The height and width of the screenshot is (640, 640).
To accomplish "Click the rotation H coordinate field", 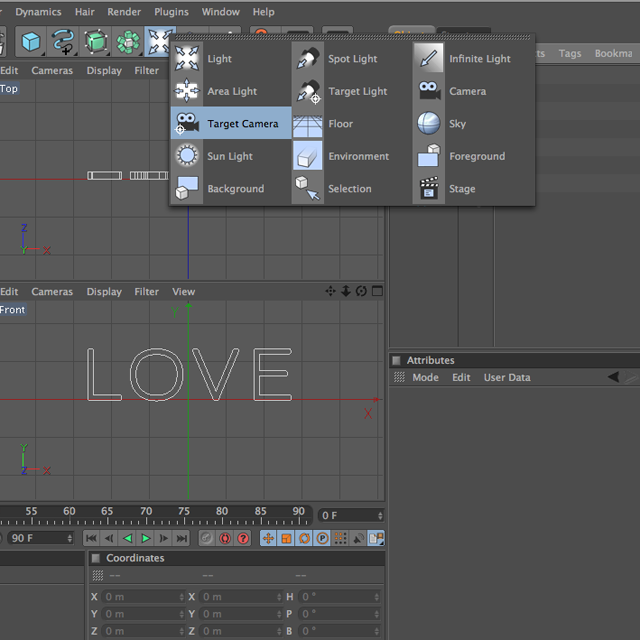I will (x=339, y=597).
